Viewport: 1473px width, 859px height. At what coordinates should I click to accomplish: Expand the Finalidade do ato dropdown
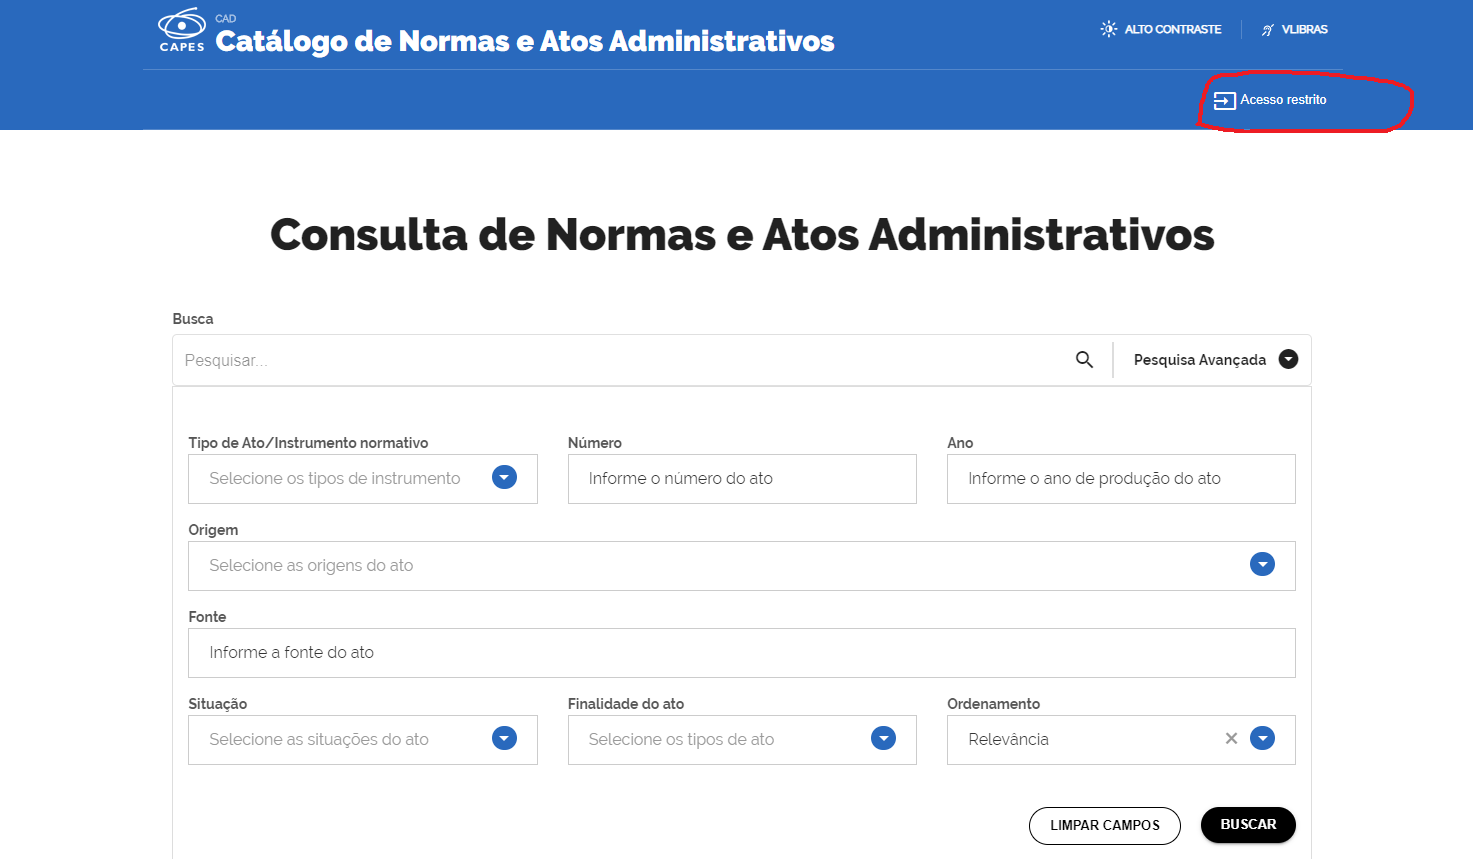coord(883,739)
